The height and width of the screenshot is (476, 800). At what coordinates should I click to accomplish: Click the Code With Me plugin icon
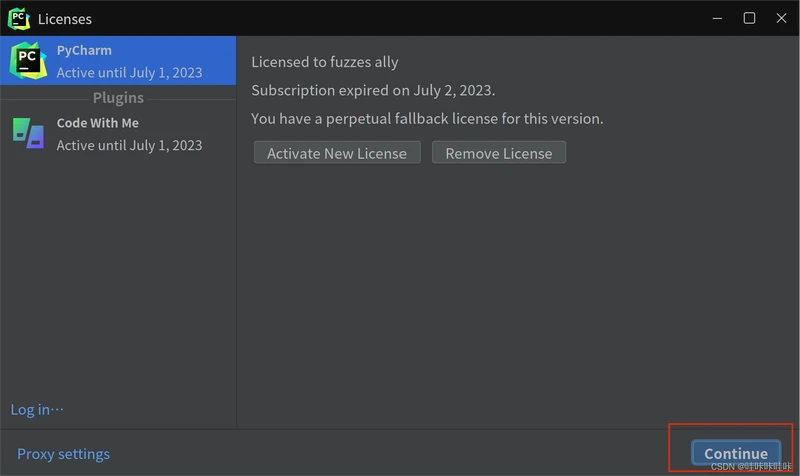[28, 133]
